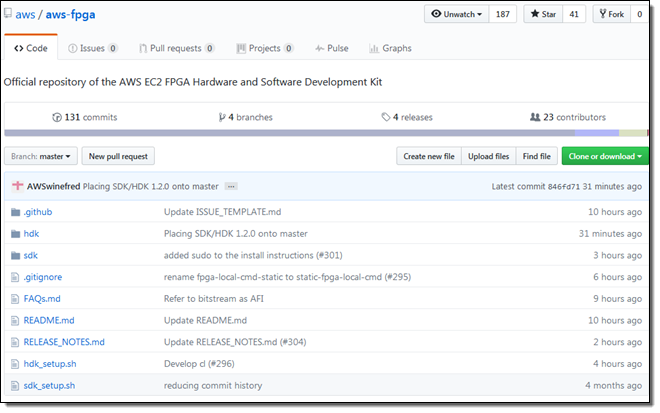Click the releases tag icon
This screenshot has height=413, width=660.
pyautogui.click(x=385, y=117)
